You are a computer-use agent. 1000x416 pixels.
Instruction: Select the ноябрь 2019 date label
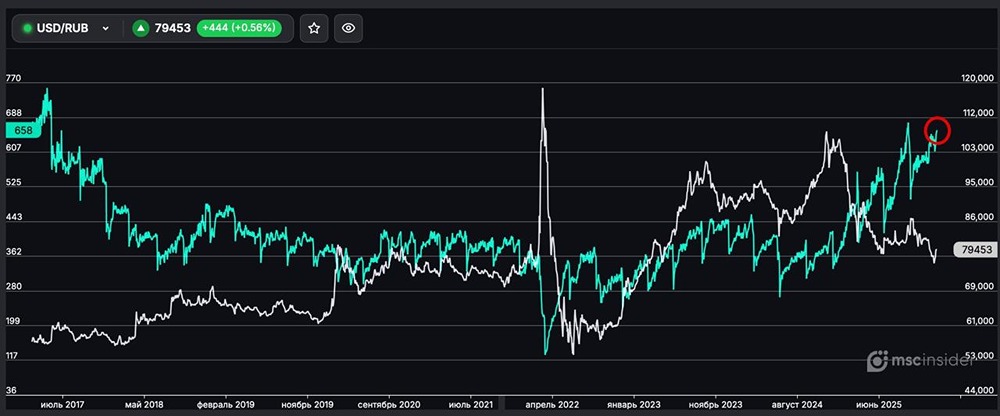pyautogui.click(x=304, y=406)
